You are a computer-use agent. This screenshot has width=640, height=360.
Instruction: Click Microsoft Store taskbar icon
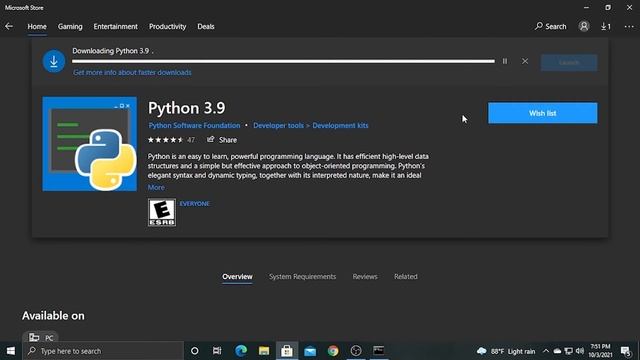pyautogui.click(x=287, y=351)
